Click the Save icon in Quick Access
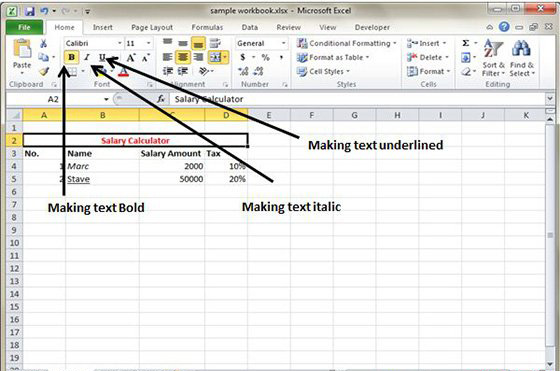 click(x=29, y=11)
